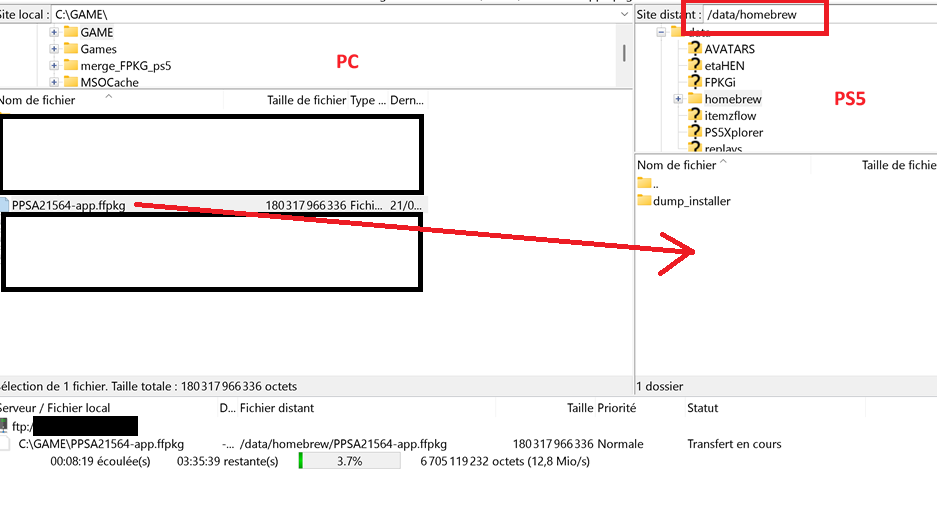Click the PS5Xplorer unknown-folder icon
This screenshot has width=937, height=528.
tap(694, 132)
